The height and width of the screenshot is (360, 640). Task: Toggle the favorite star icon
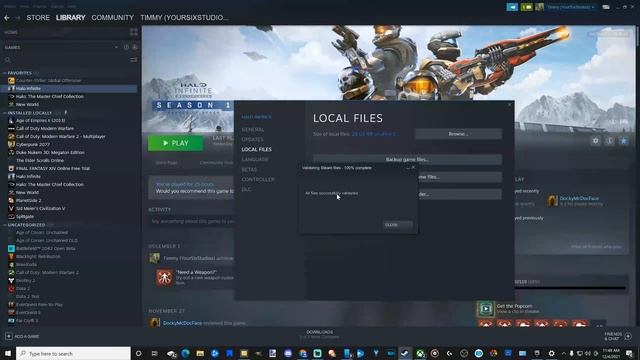coord(624,141)
